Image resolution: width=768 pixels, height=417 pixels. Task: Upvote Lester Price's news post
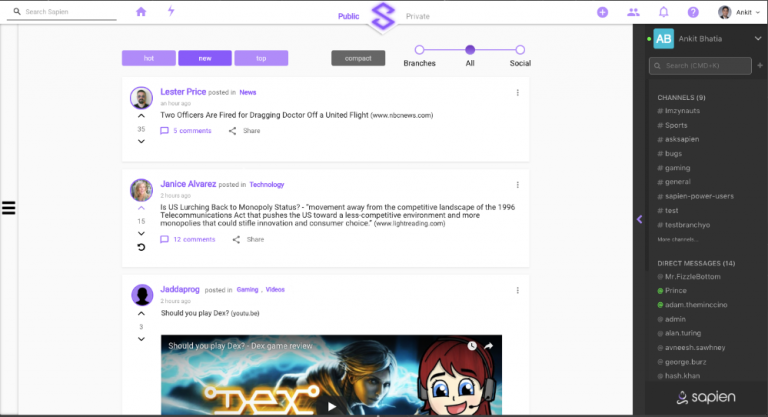pos(141,116)
